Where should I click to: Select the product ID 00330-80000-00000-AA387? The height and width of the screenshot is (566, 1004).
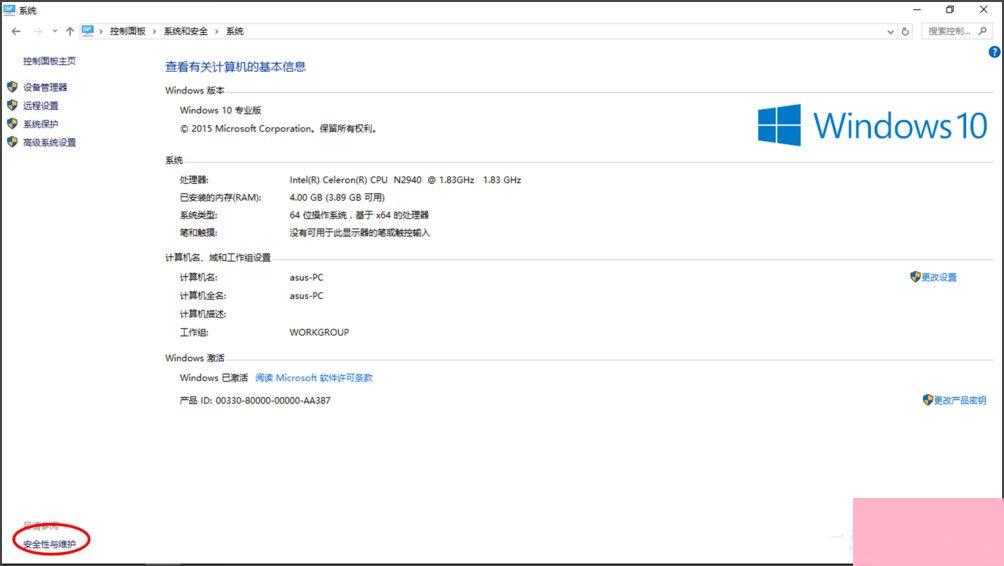[x=273, y=400]
